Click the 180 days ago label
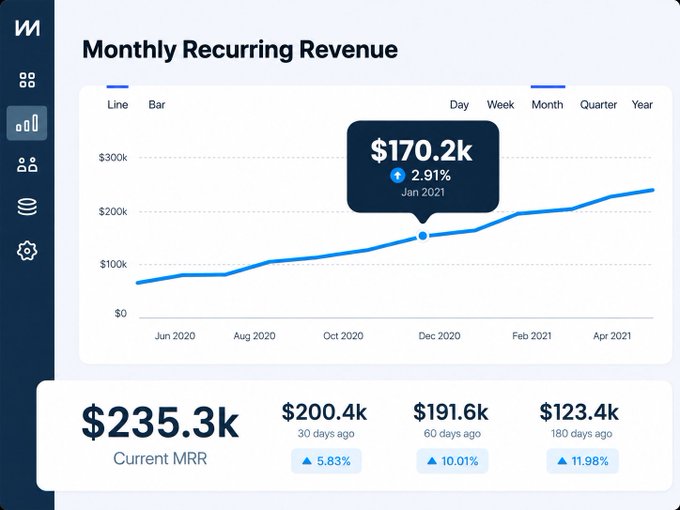The height and width of the screenshot is (510, 680). tap(582, 434)
